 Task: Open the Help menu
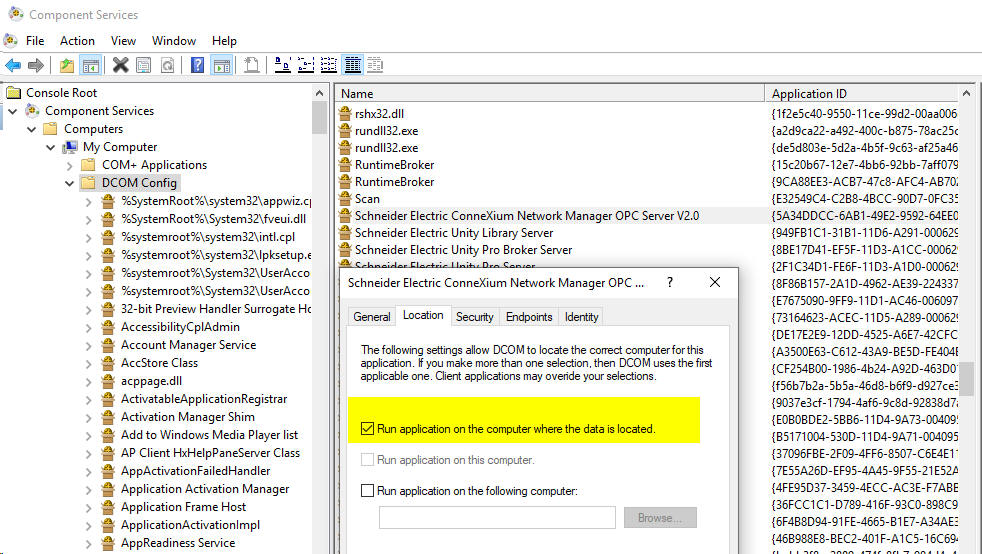224,41
